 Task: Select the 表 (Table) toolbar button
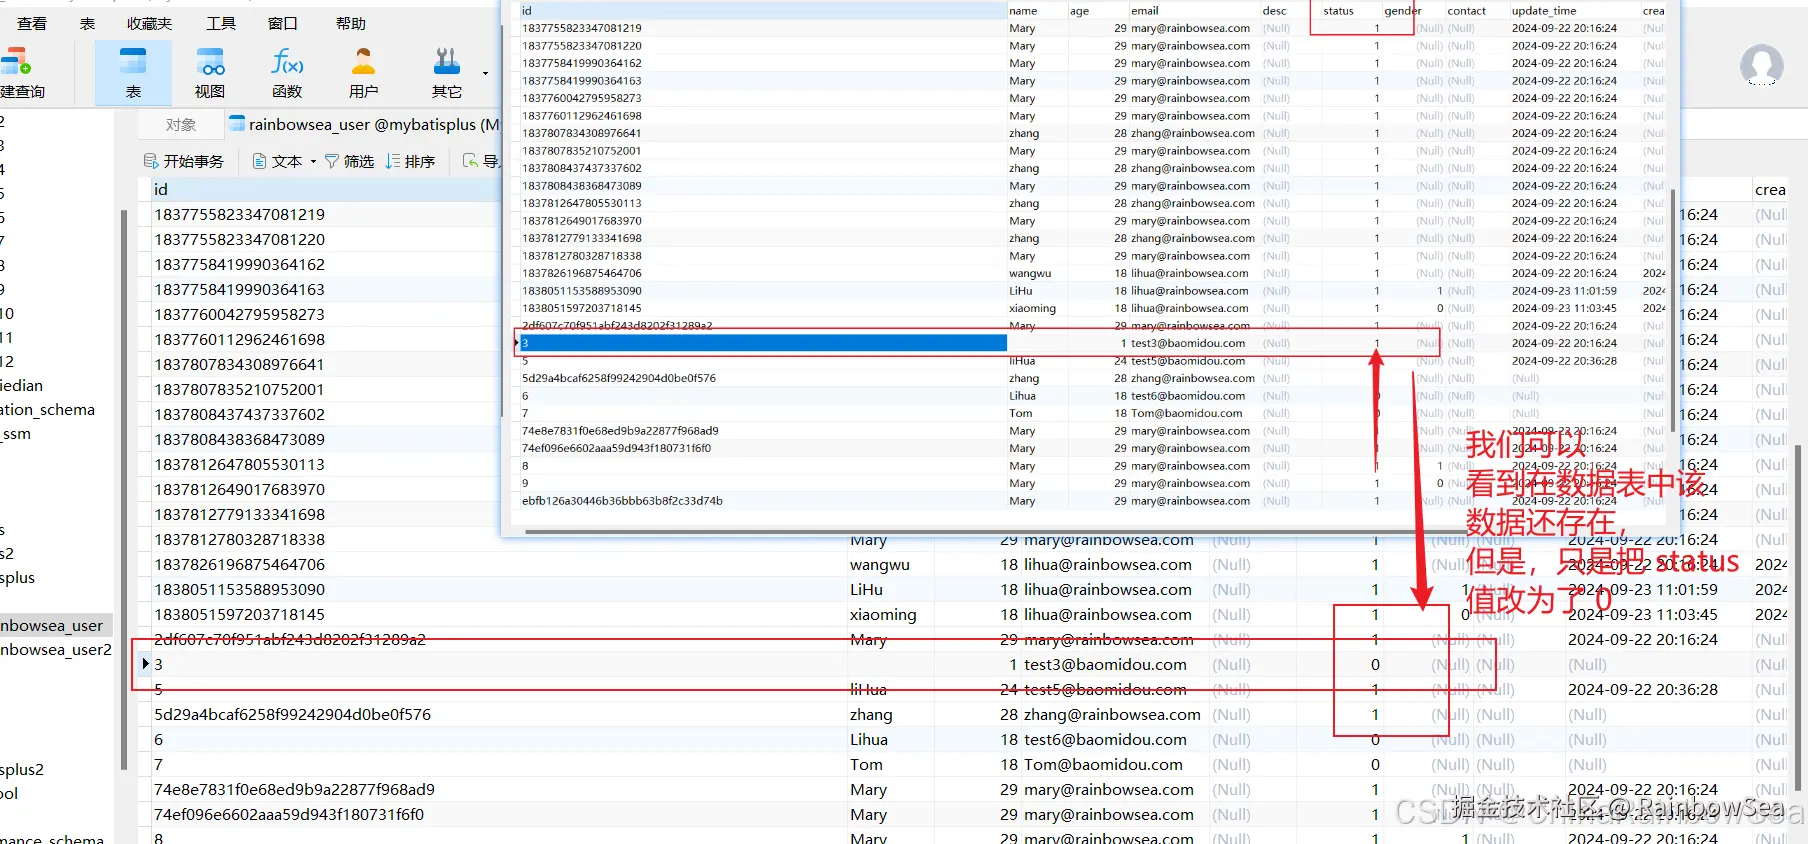coord(133,73)
